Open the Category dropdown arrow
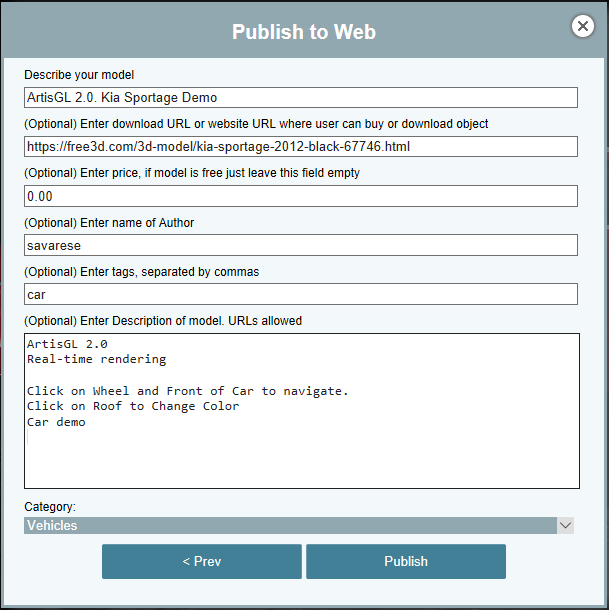Screen dimensions: 609x610 click(x=565, y=526)
